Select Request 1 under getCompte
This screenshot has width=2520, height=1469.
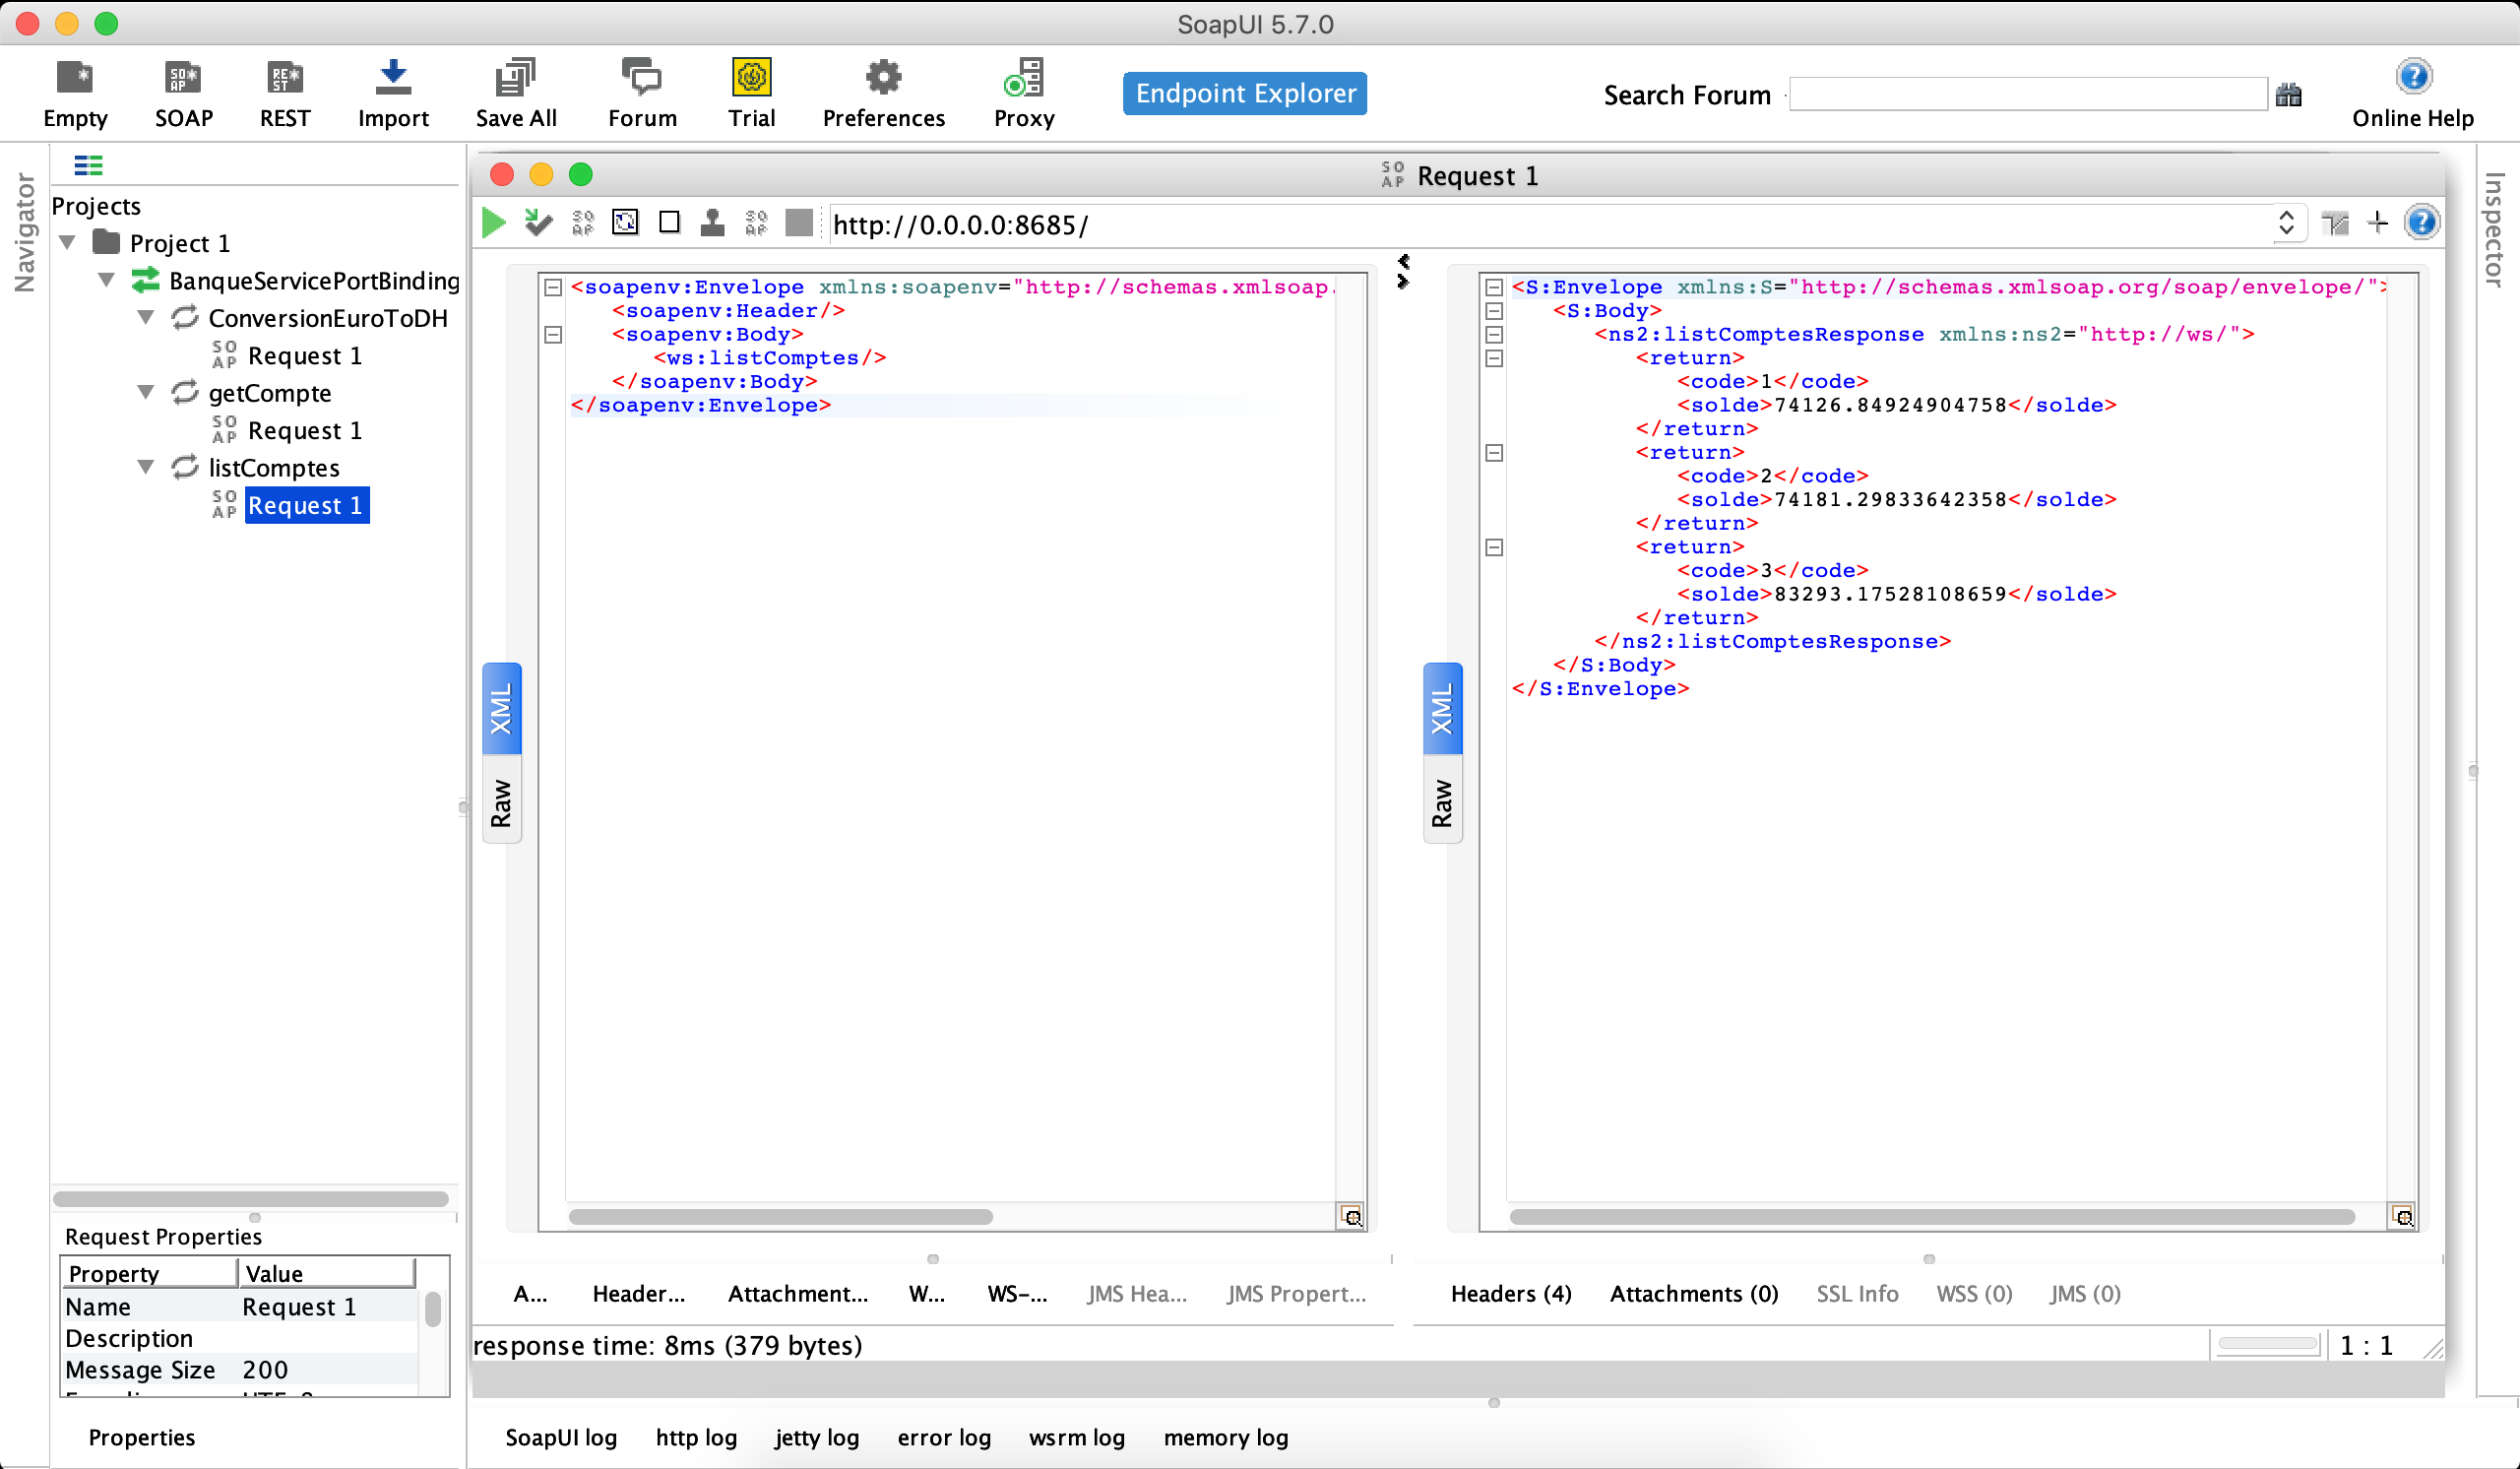click(x=304, y=430)
